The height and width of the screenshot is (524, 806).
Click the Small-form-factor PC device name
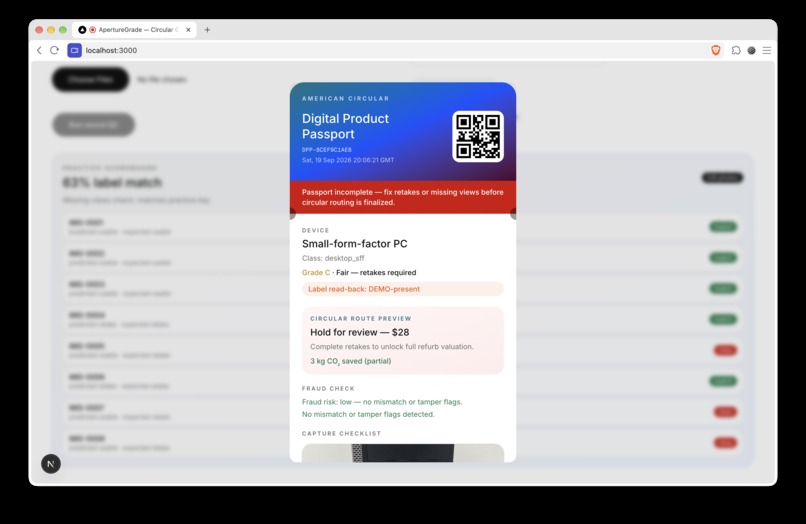click(x=355, y=244)
